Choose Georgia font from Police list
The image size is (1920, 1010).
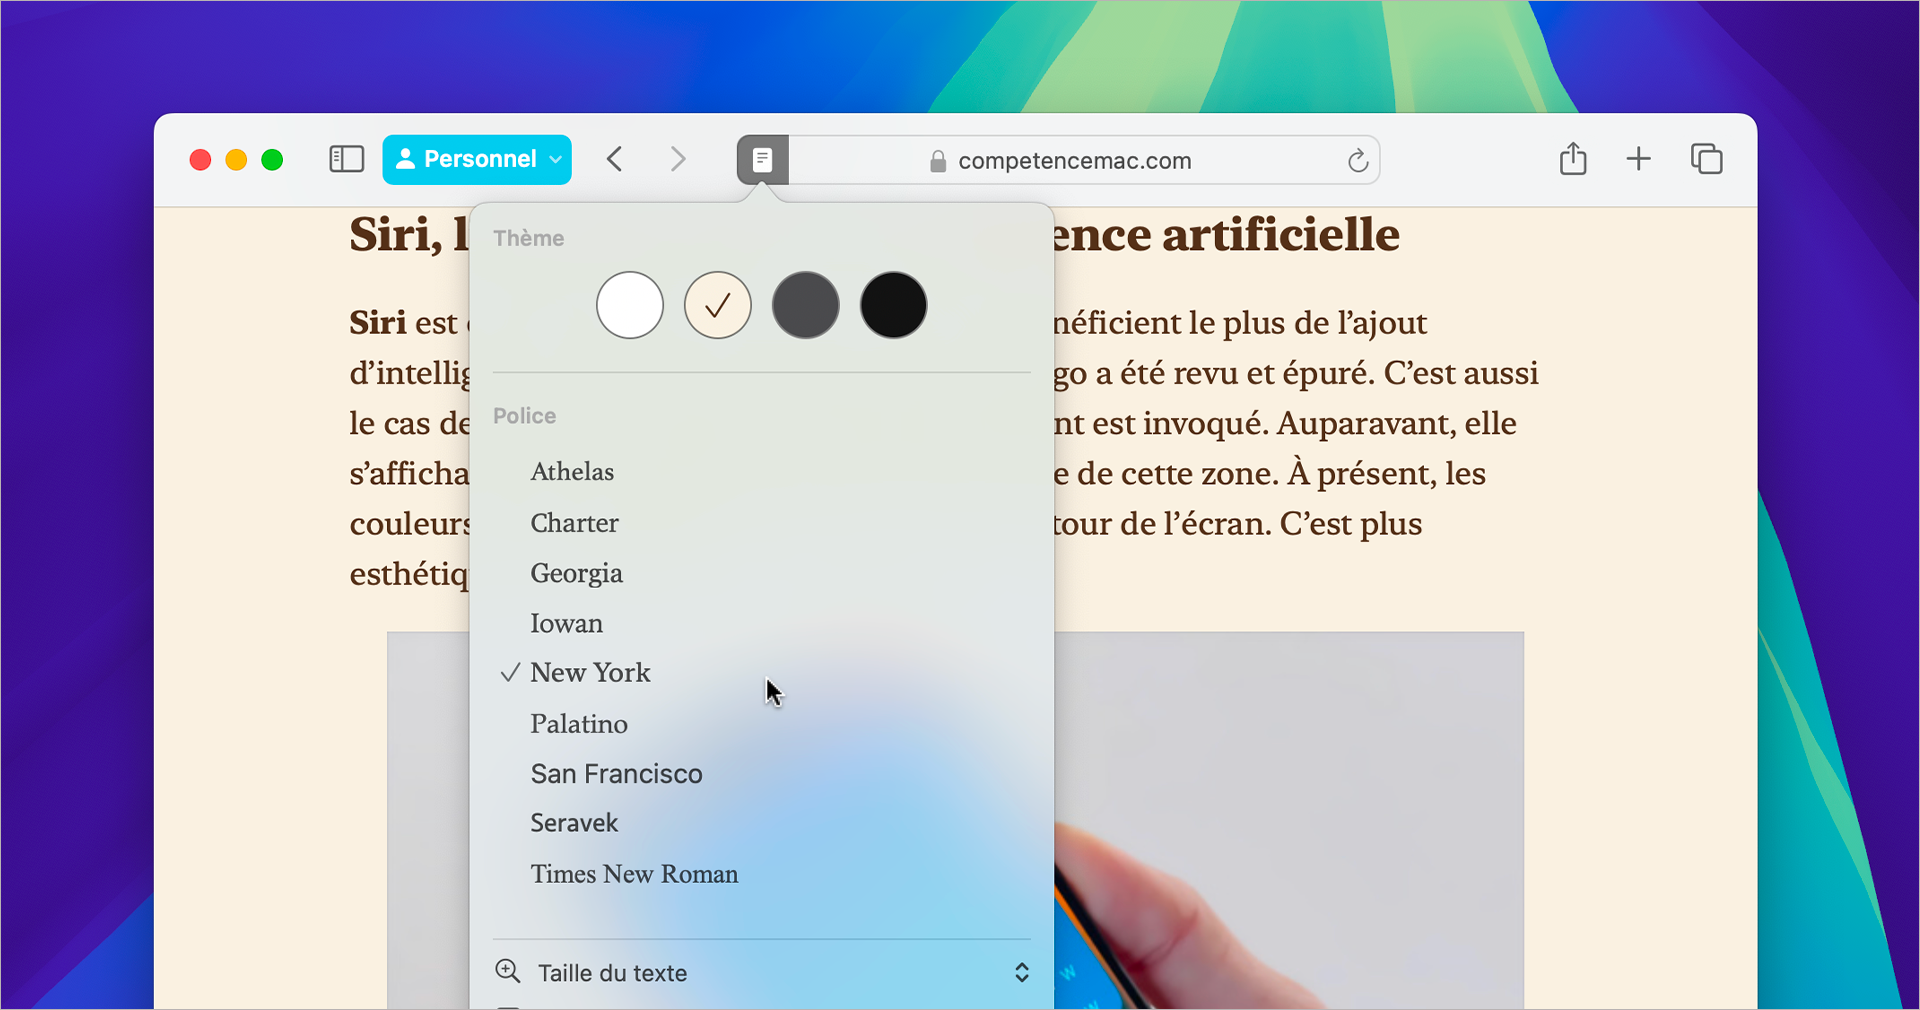576,573
